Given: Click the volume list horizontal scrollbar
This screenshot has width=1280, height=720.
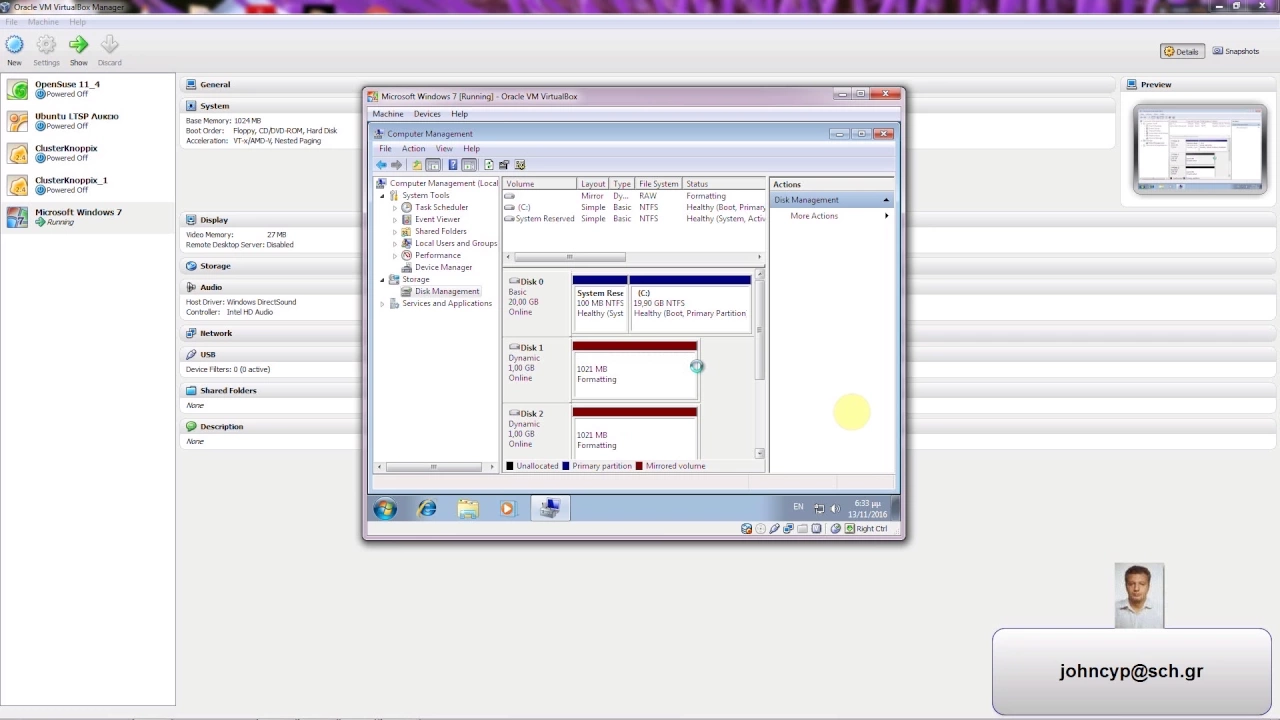Looking at the screenshot, I should 570,257.
